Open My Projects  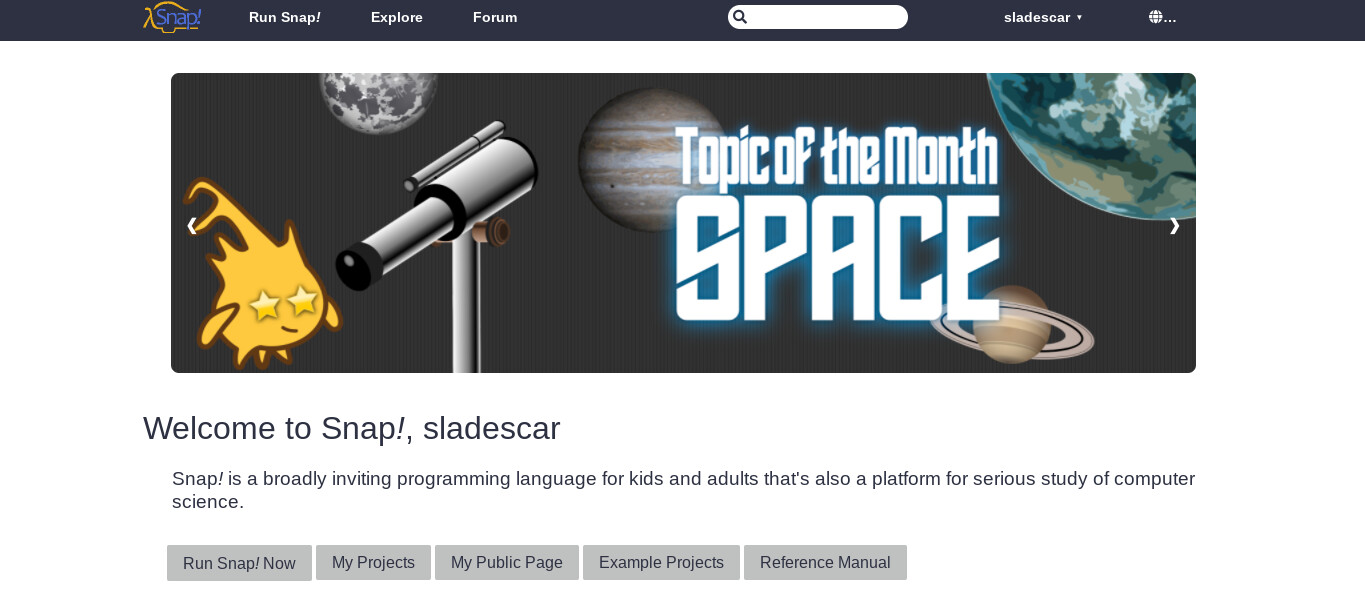click(373, 562)
